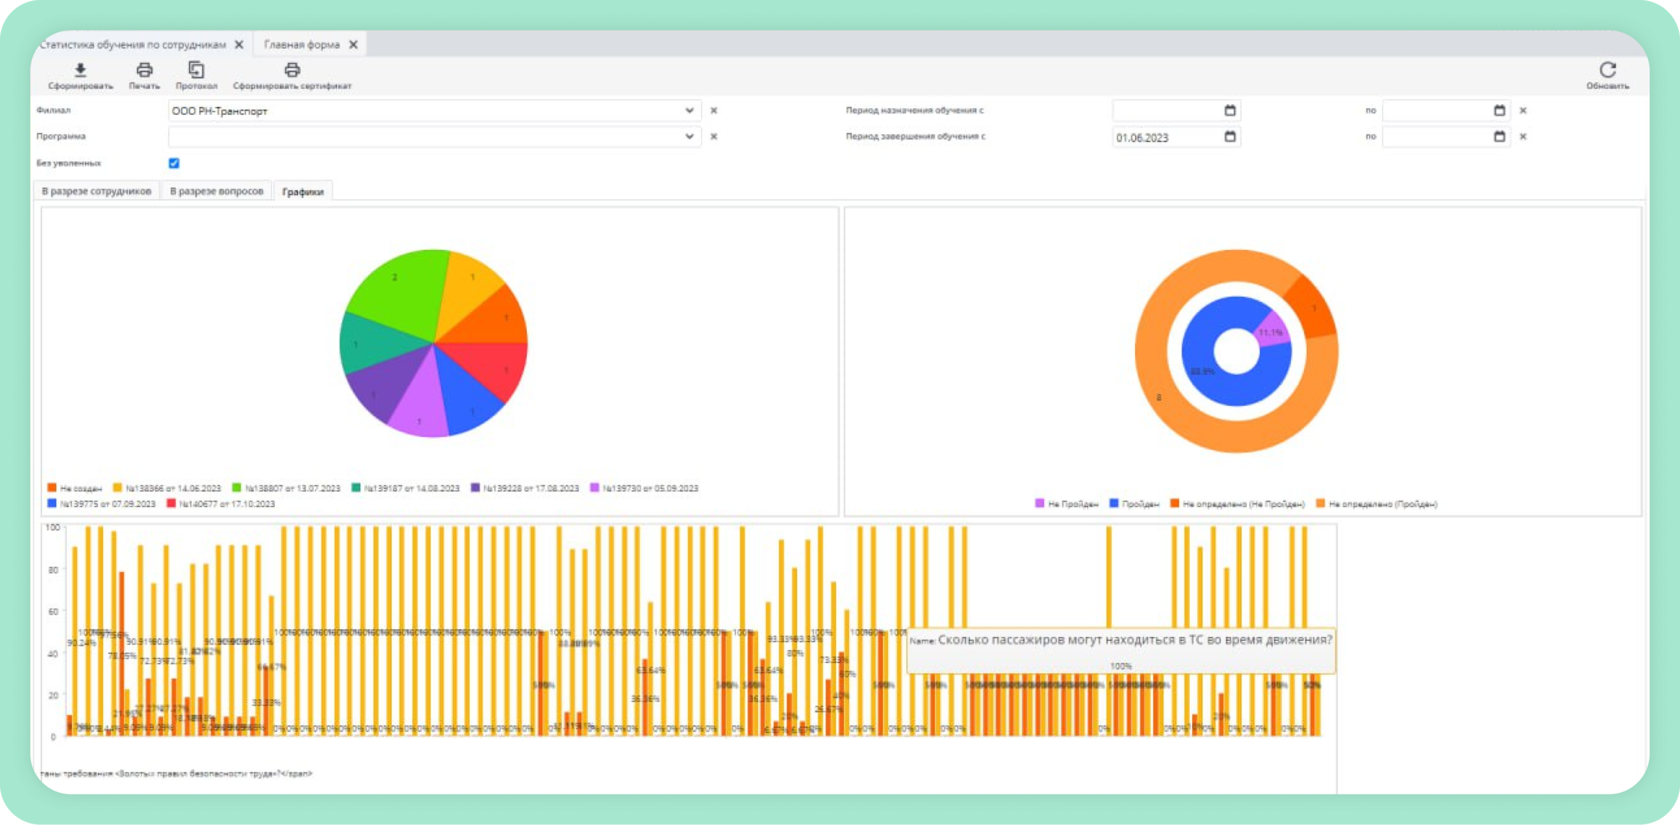Viewport: 1680px width, 825px height.
Task: Toggle Не определено (Пройден) legend entry
Action: (1376, 504)
